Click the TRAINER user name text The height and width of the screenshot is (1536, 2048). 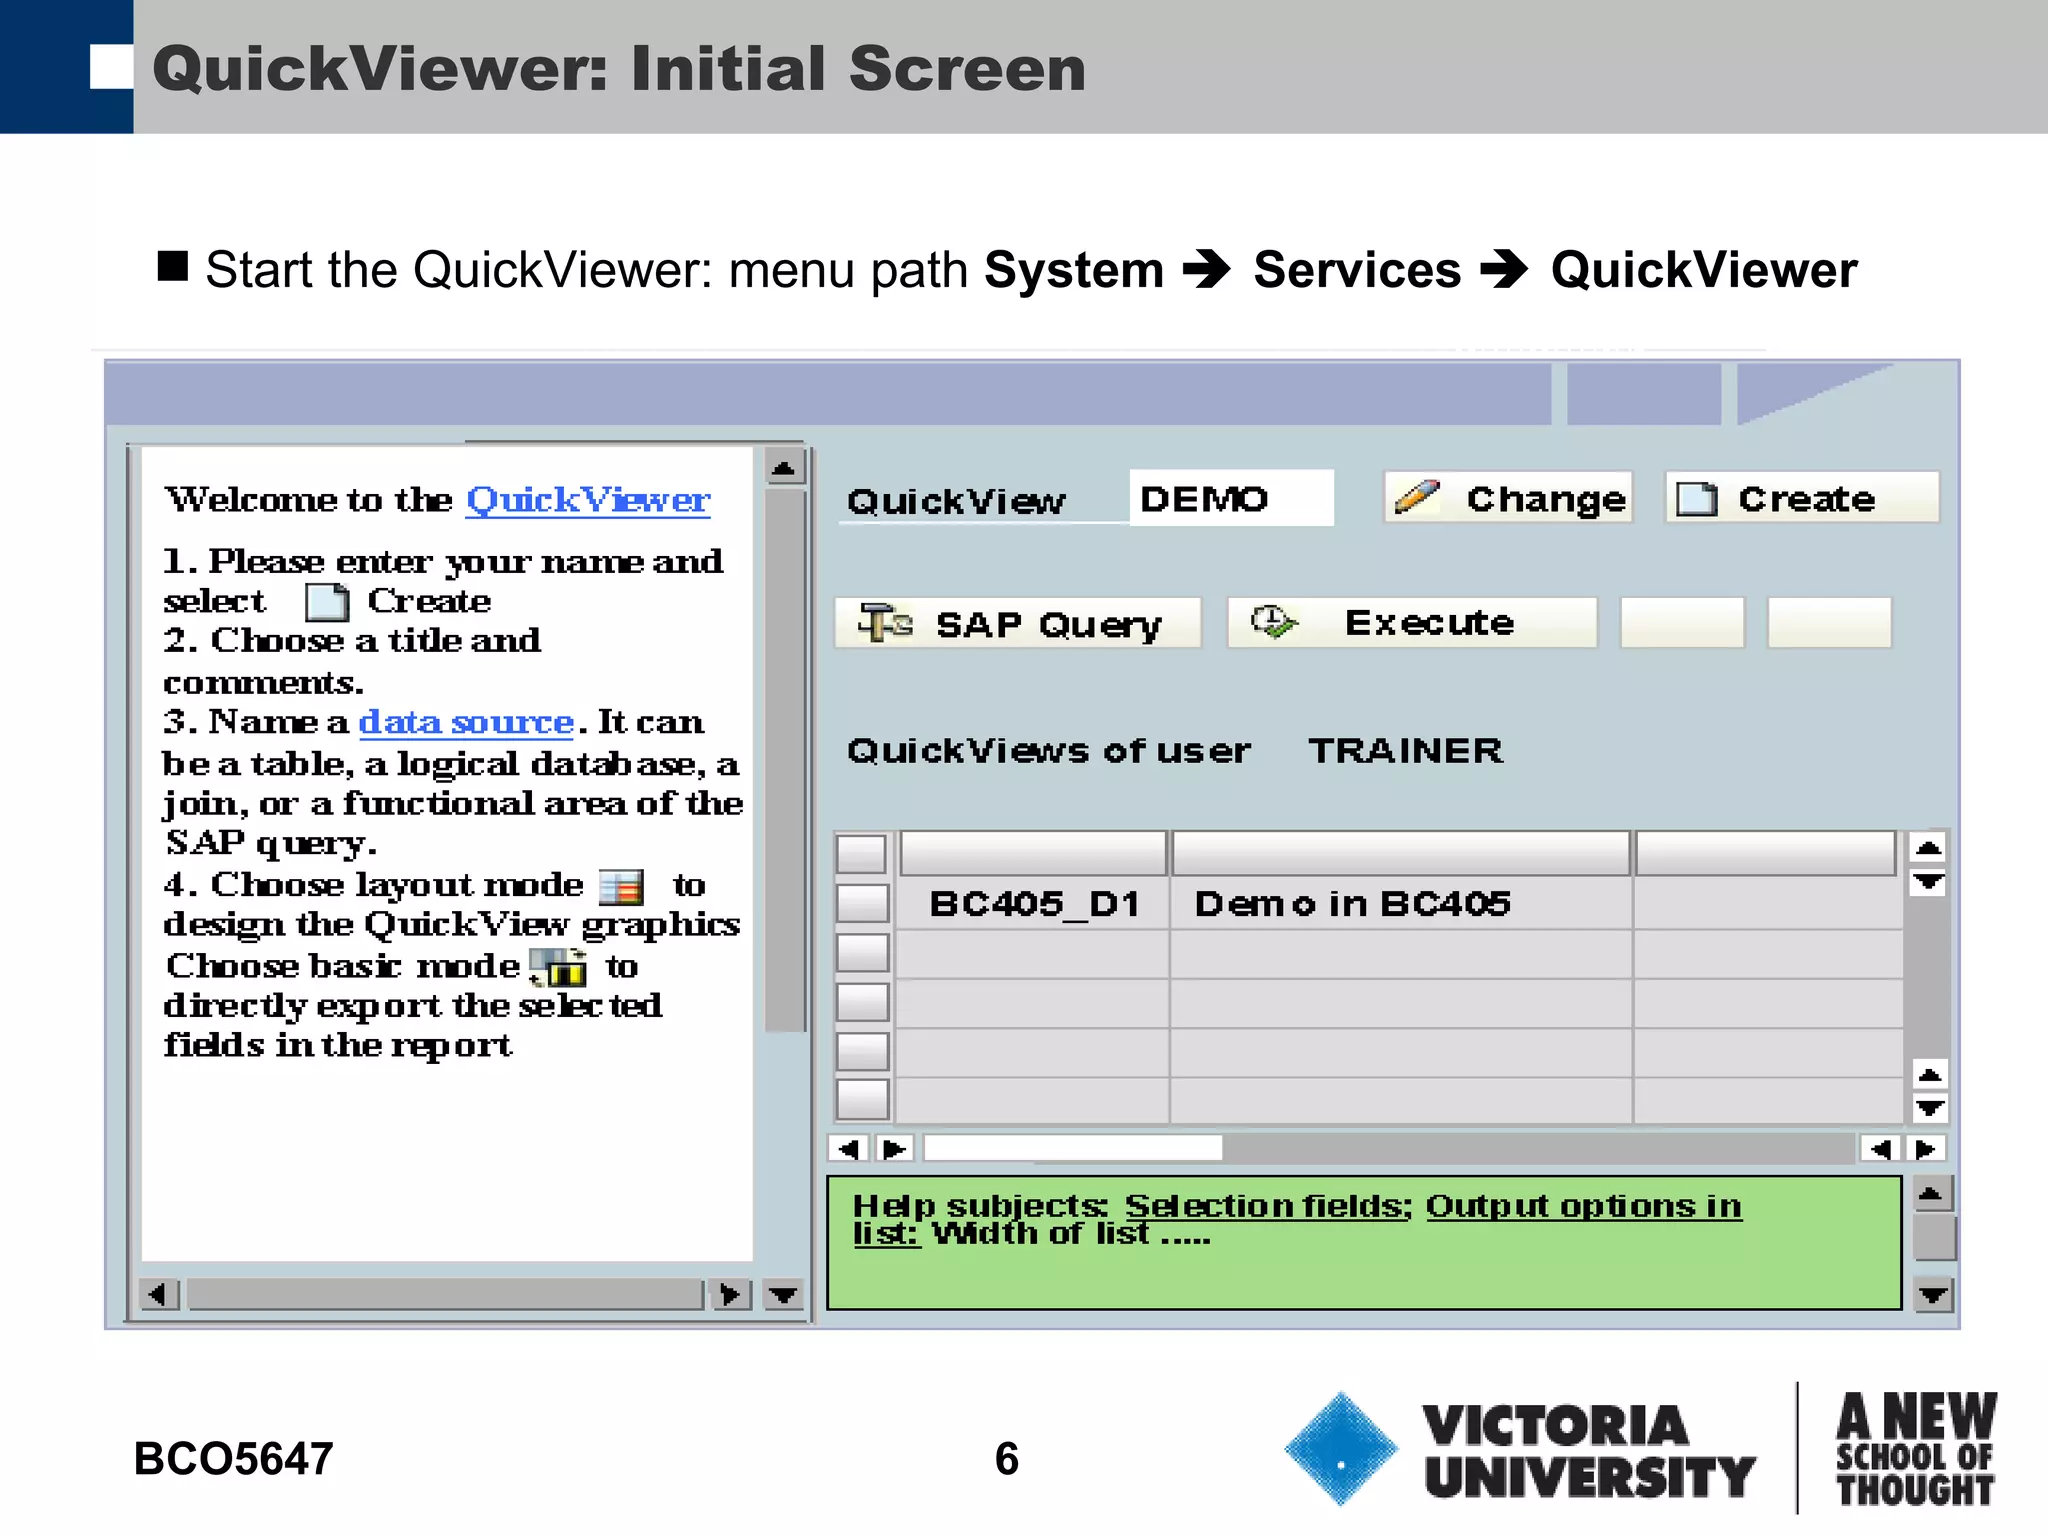(x=1405, y=751)
